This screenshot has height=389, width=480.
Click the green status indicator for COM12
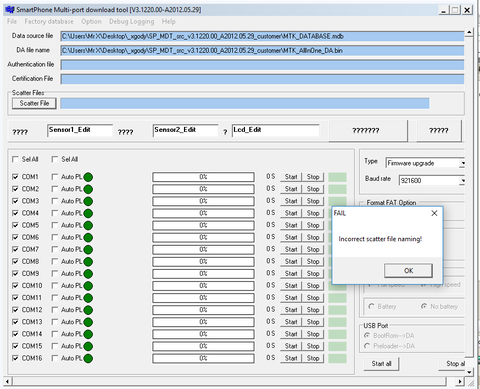pos(88,310)
